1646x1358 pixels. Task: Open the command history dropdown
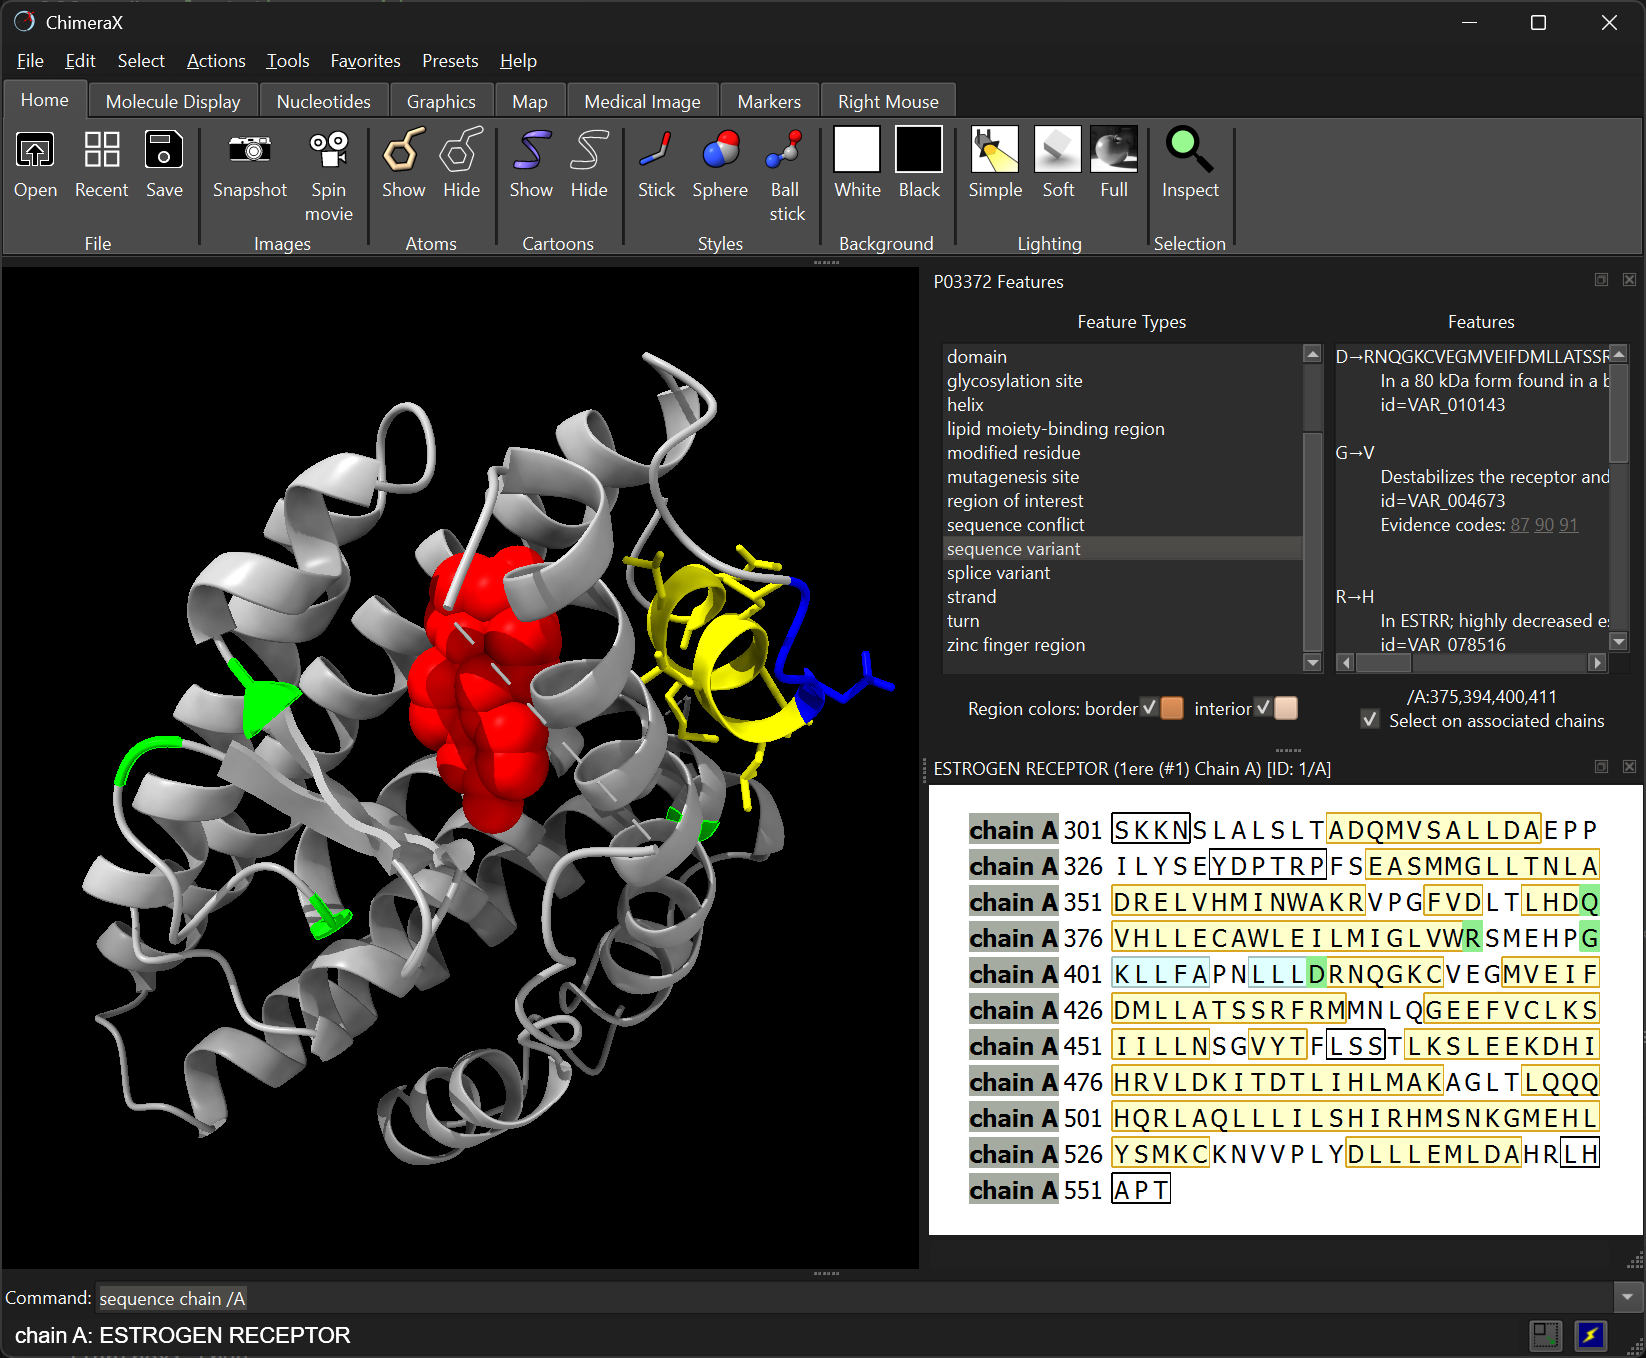coord(1627,1297)
